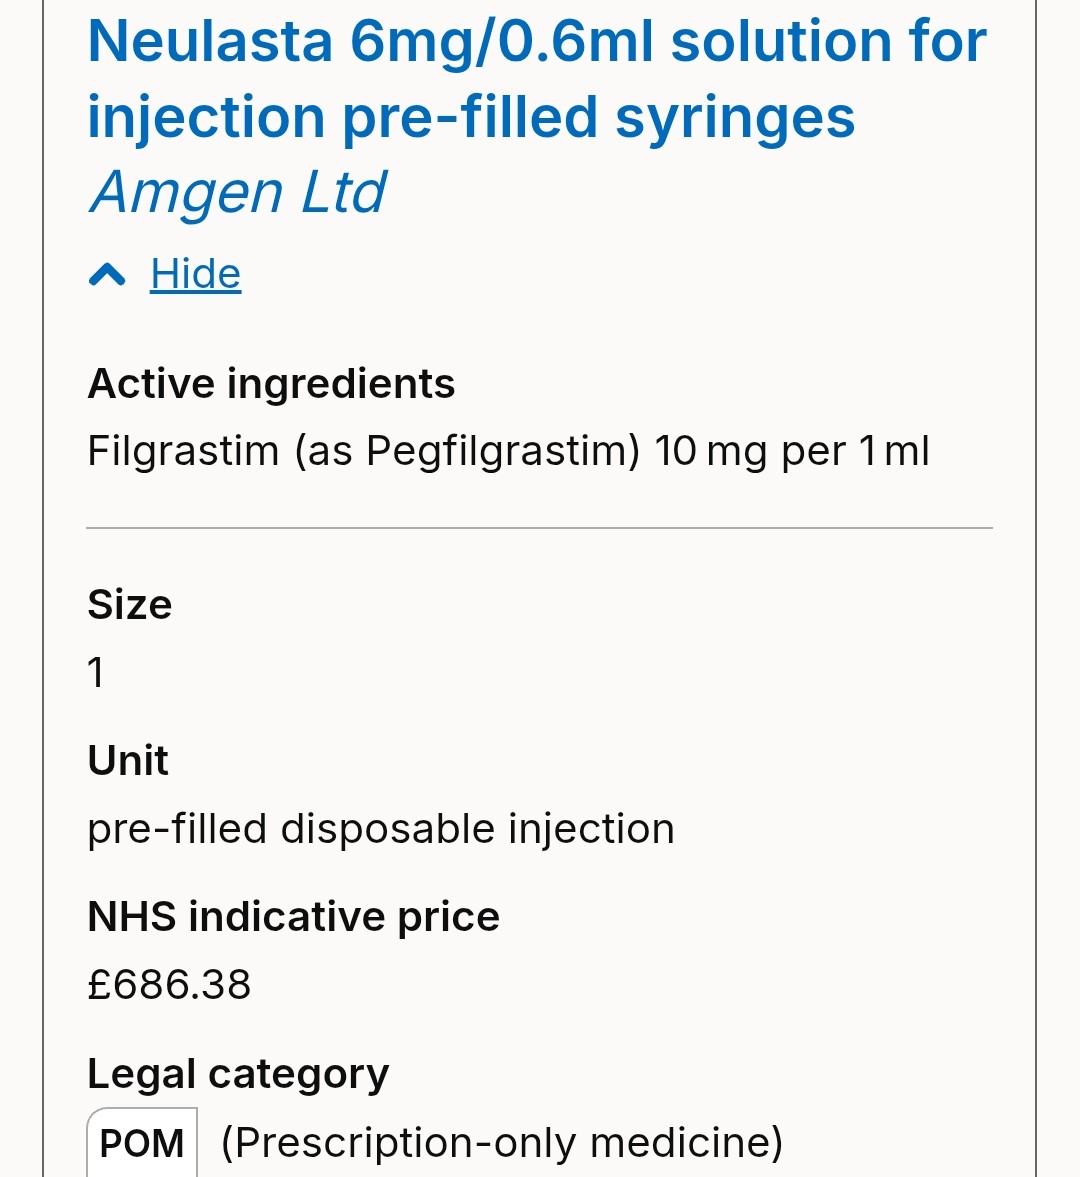The image size is (1080, 1177).
Task: Collapse details using the Hide link
Action: [195, 274]
